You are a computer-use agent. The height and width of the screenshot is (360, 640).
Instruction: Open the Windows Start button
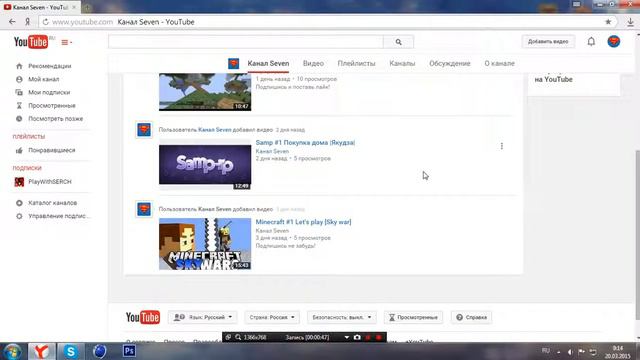click(x=13, y=351)
